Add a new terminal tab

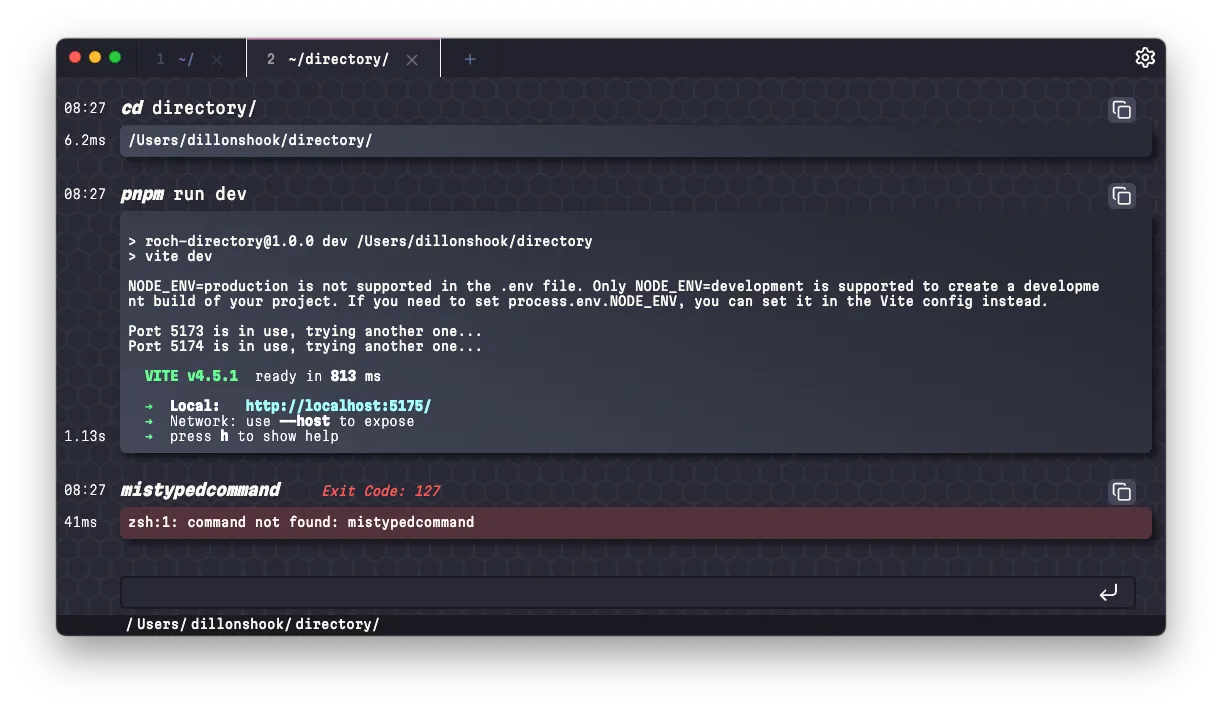[470, 59]
